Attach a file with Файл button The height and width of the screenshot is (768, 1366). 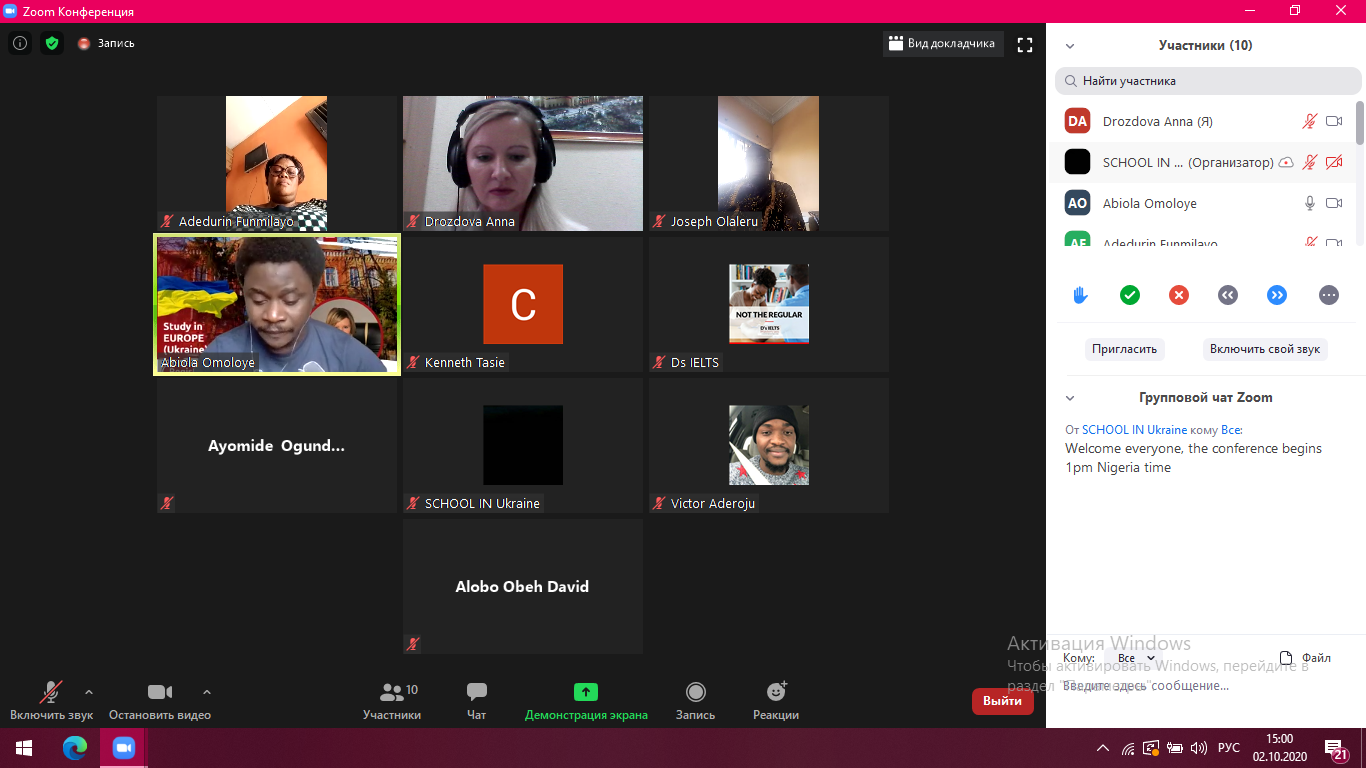(1306, 658)
